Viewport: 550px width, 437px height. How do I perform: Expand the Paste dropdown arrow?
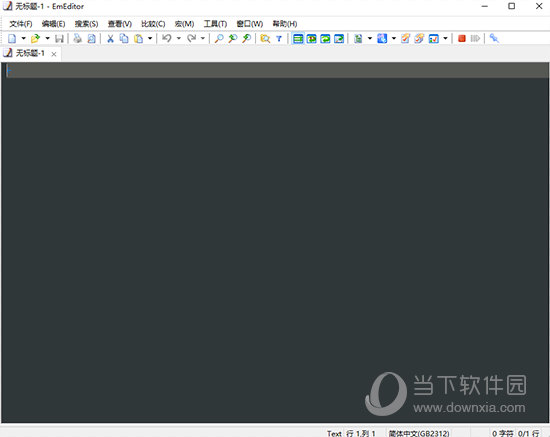click(150, 38)
